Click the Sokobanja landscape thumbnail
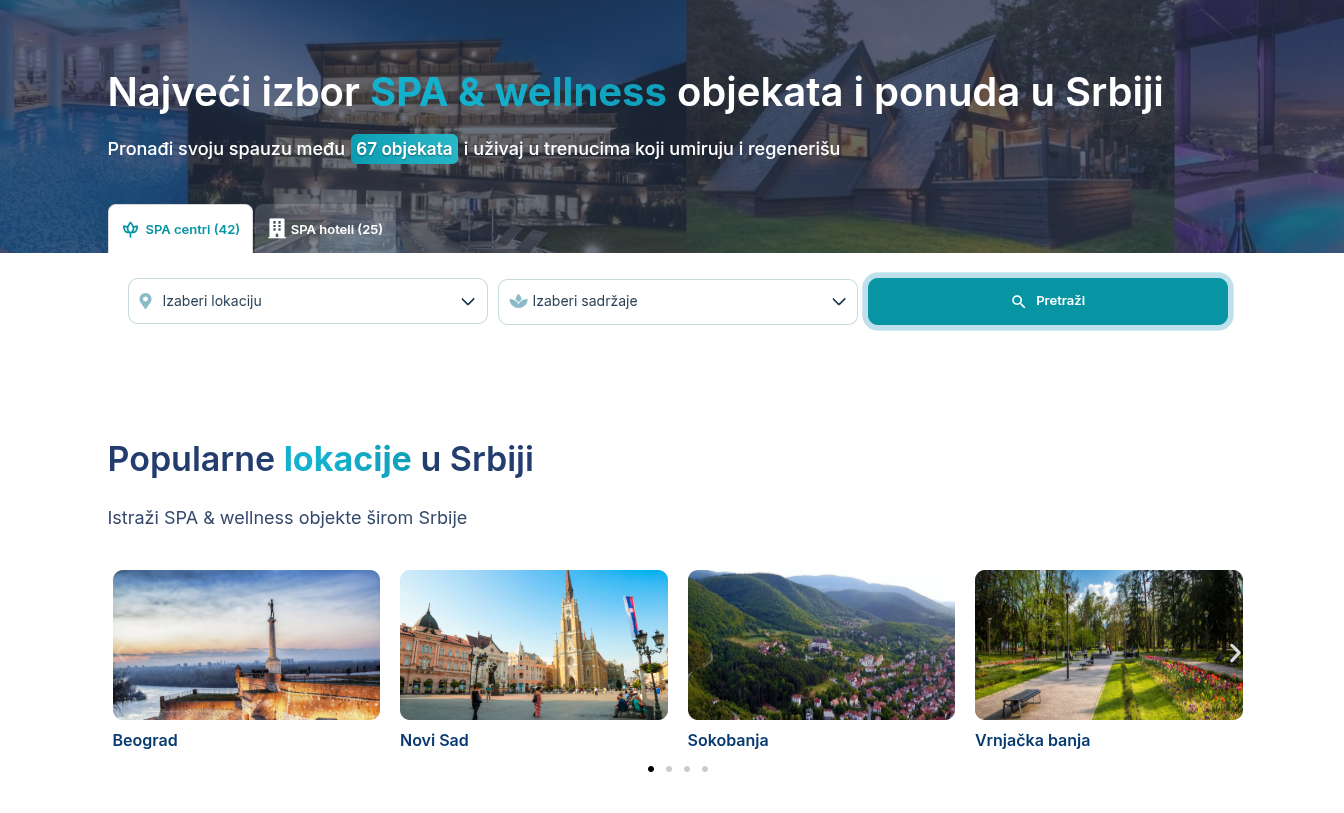 (821, 645)
